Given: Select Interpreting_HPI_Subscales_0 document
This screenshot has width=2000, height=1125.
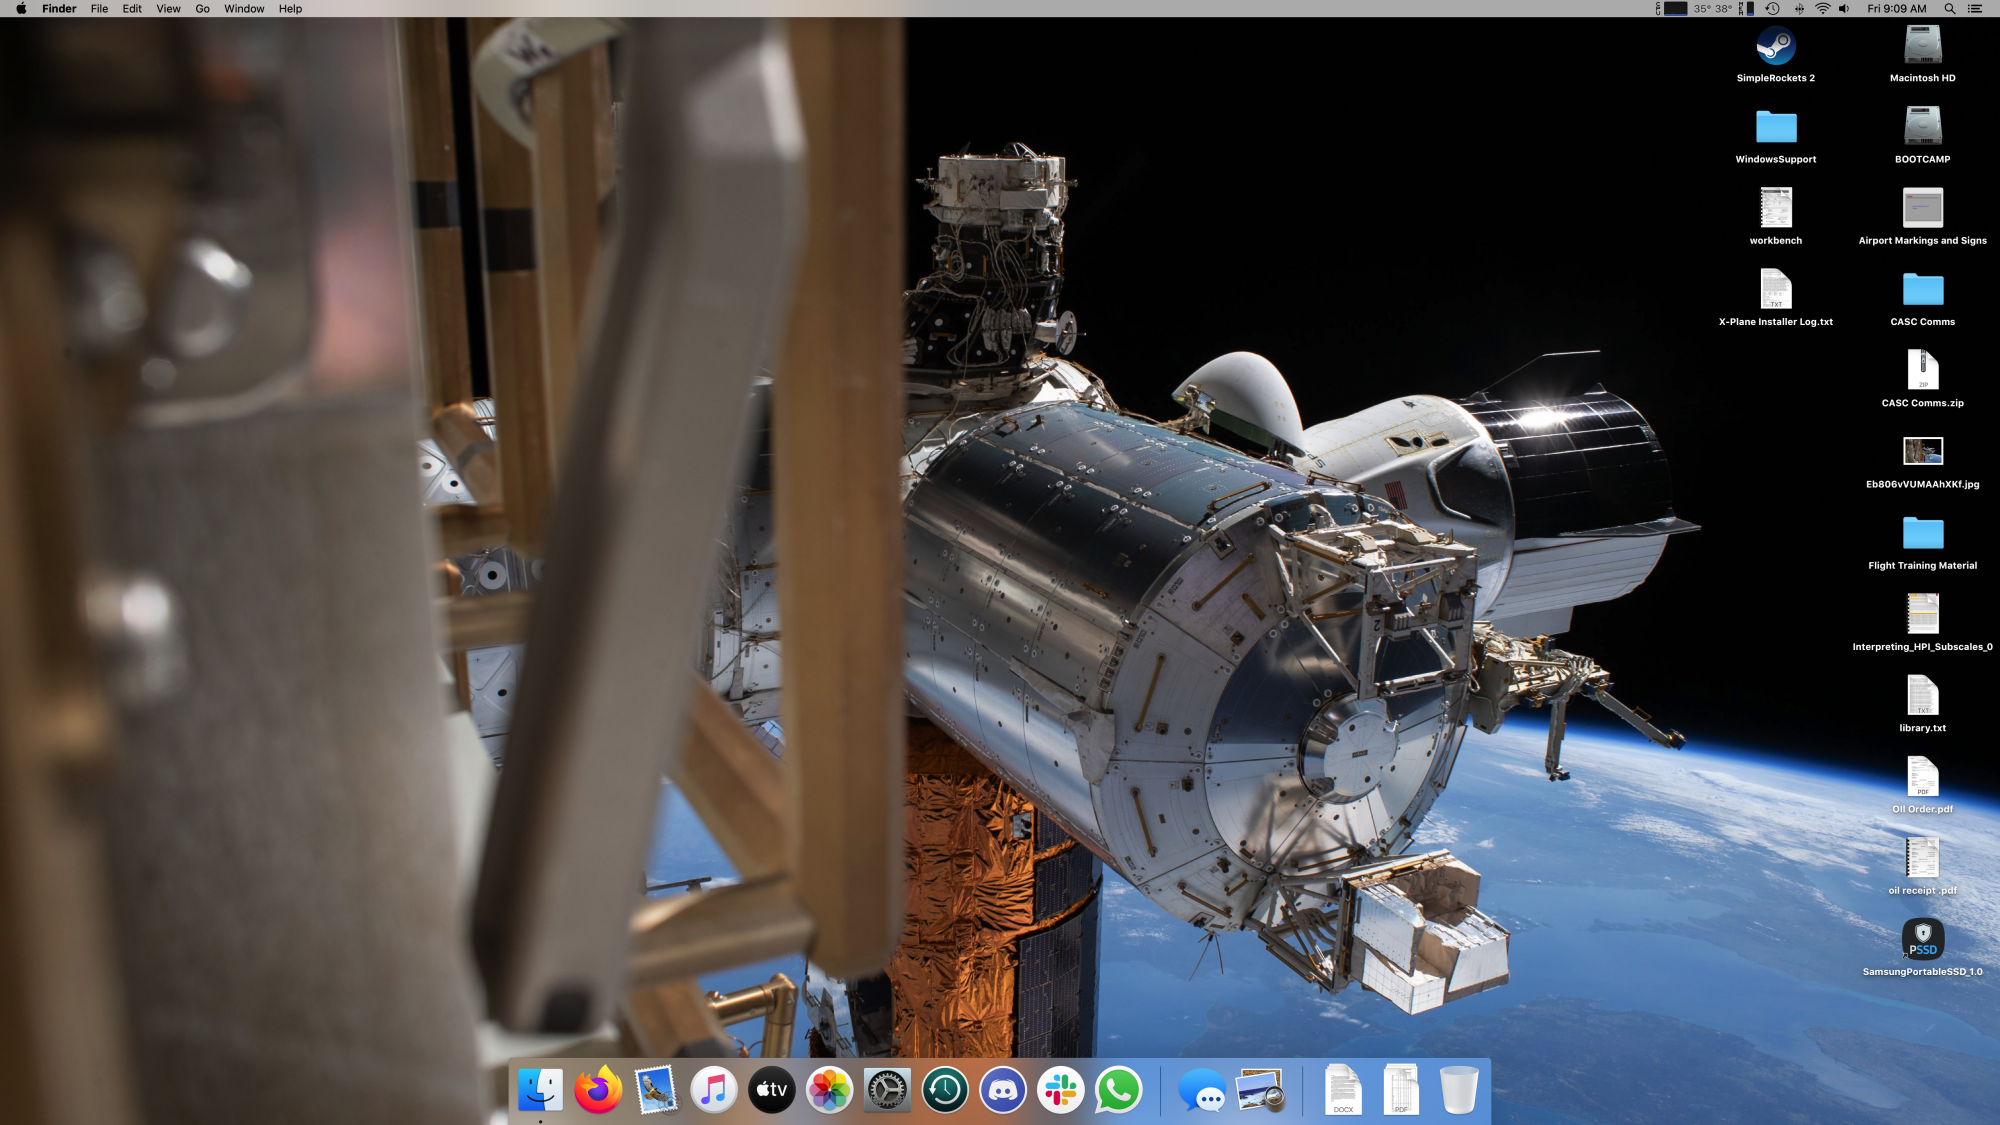Looking at the screenshot, I should coord(1923,614).
